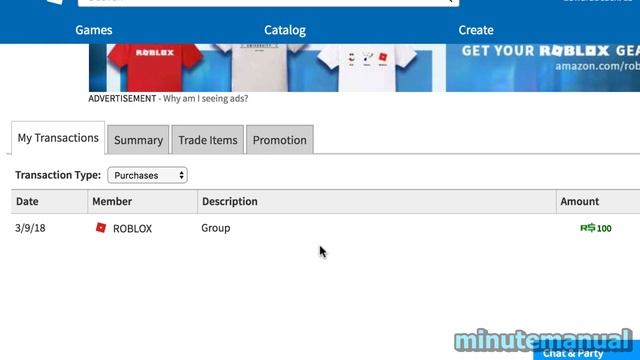640x360 pixels.
Task: Click the Robux icon beside 100
Action: [x=588, y=228]
